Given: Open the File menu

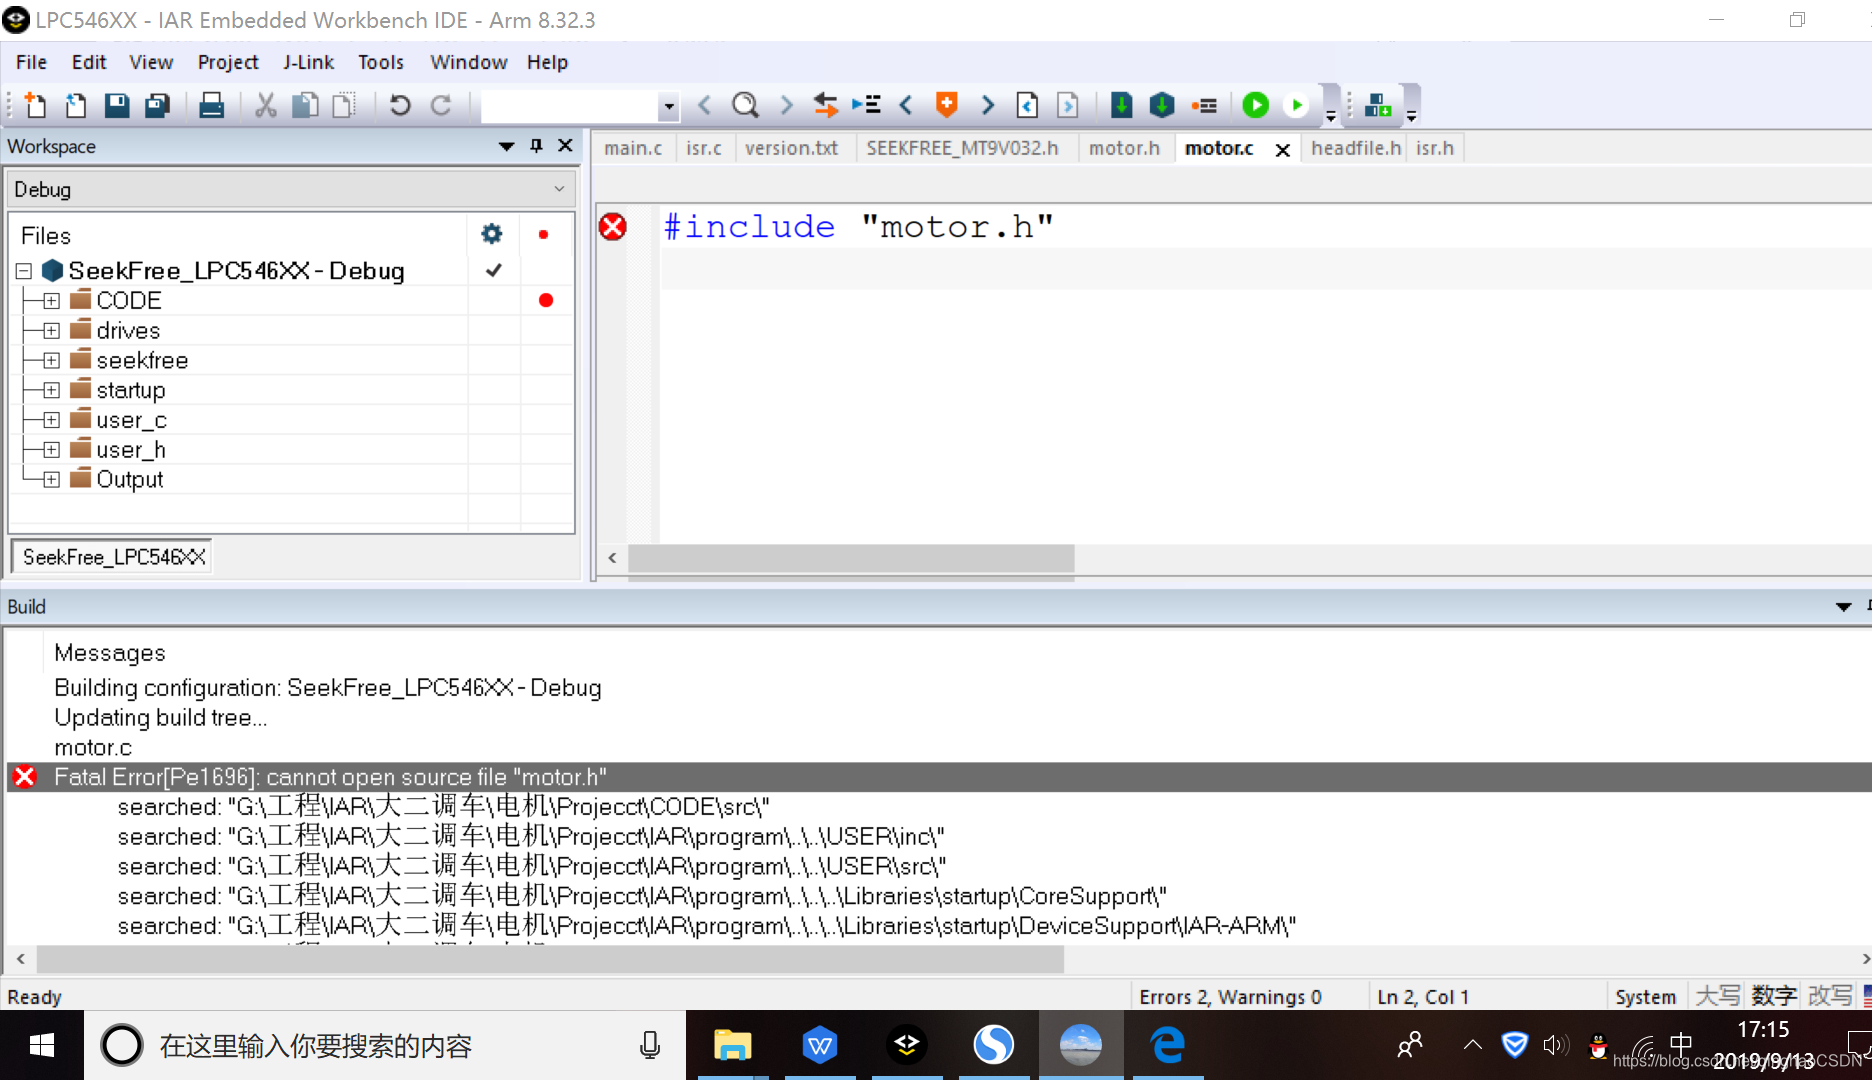Looking at the screenshot, I should [x=31, y=62].
